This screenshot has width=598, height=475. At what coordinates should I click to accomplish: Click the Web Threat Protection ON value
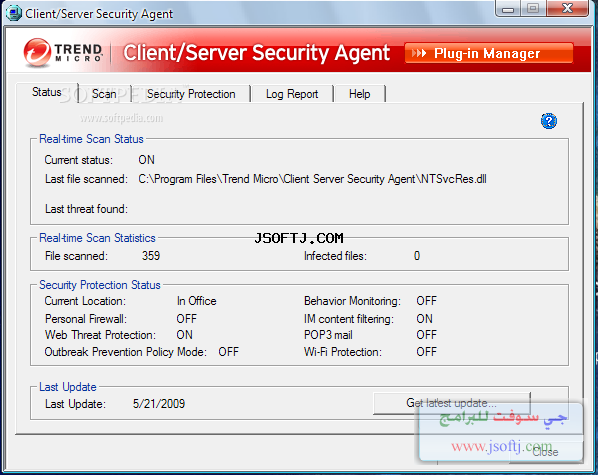pos(185,335)
